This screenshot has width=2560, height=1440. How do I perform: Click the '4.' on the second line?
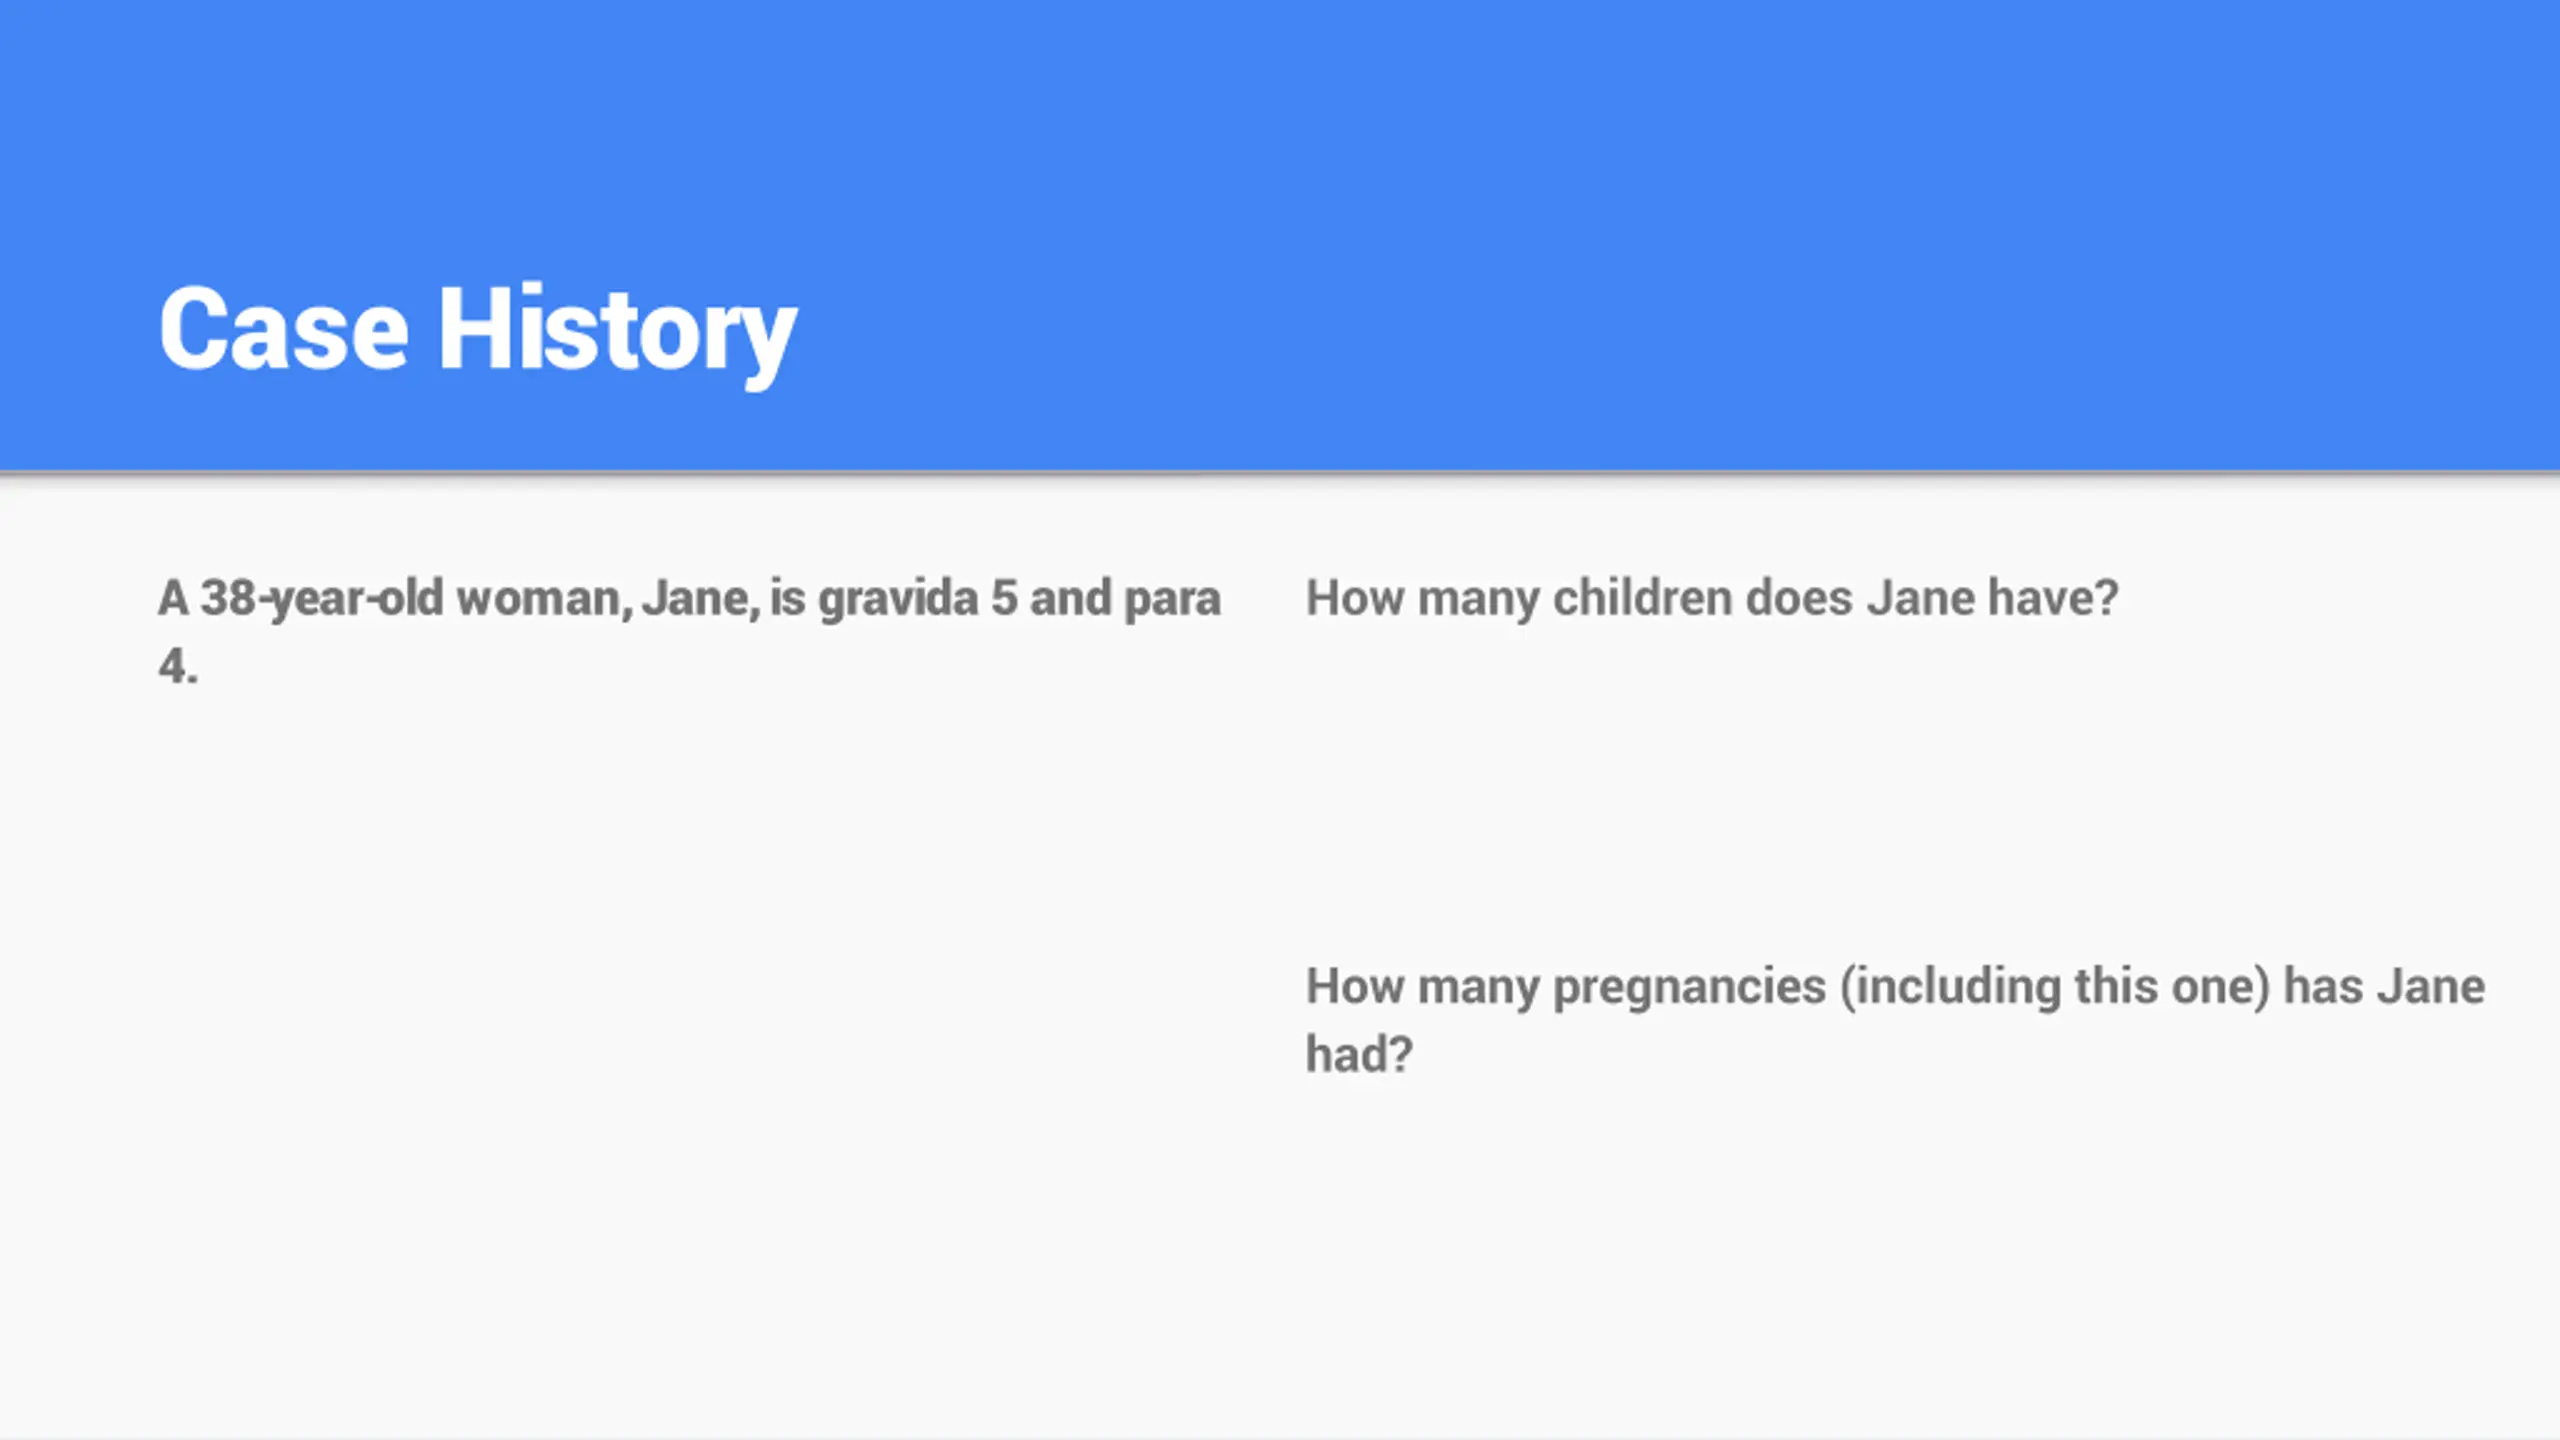coord(178,666)
